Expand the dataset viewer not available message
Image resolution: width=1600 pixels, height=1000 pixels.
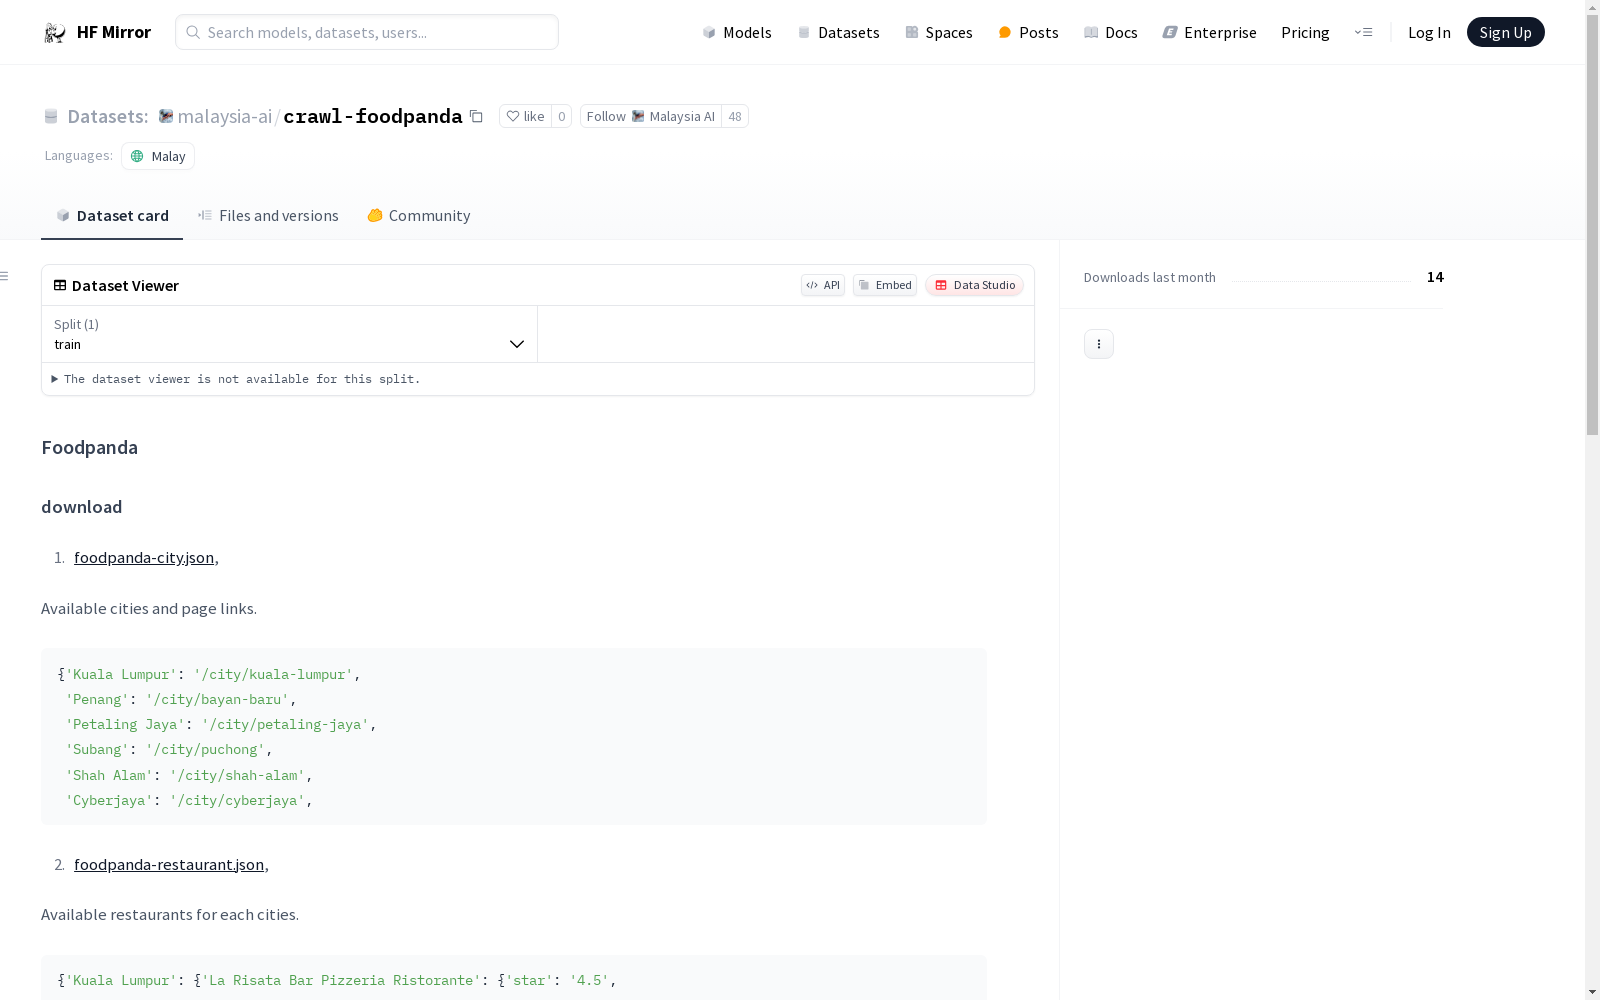[236, 379]
